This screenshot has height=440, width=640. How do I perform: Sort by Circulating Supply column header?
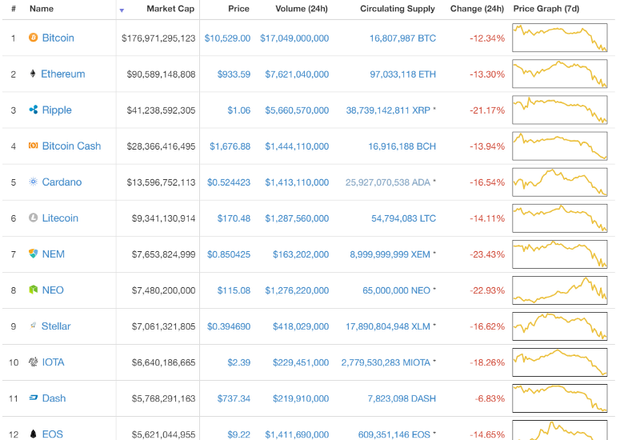397,9
